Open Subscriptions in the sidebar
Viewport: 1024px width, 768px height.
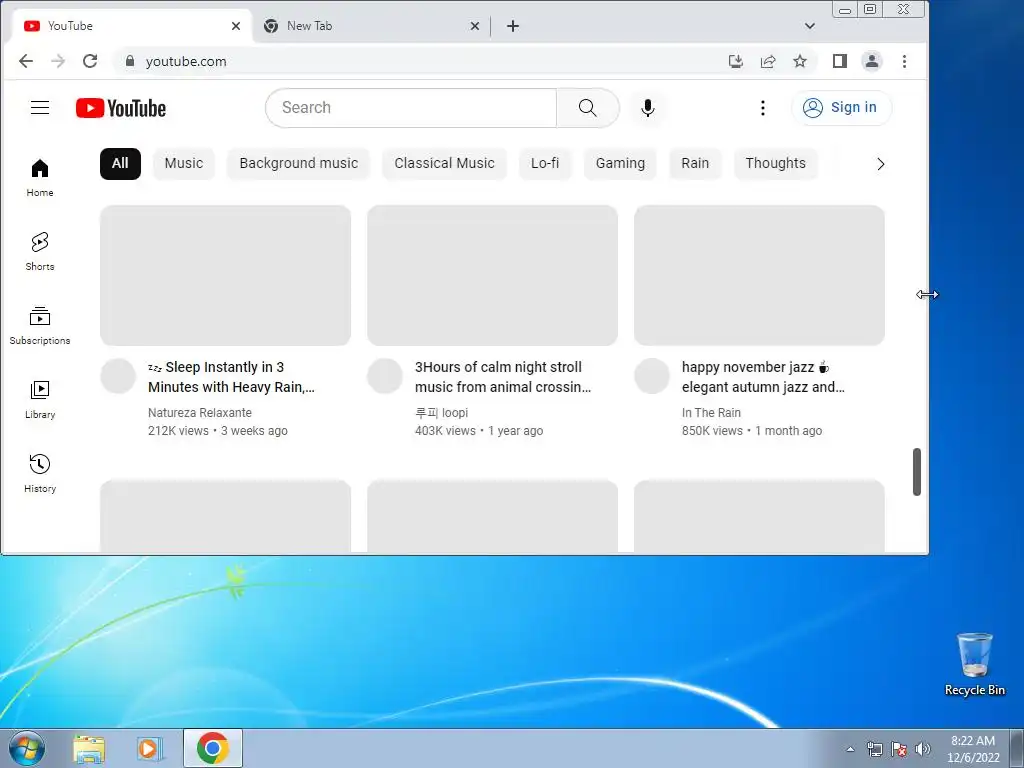(x=40, y=325)
